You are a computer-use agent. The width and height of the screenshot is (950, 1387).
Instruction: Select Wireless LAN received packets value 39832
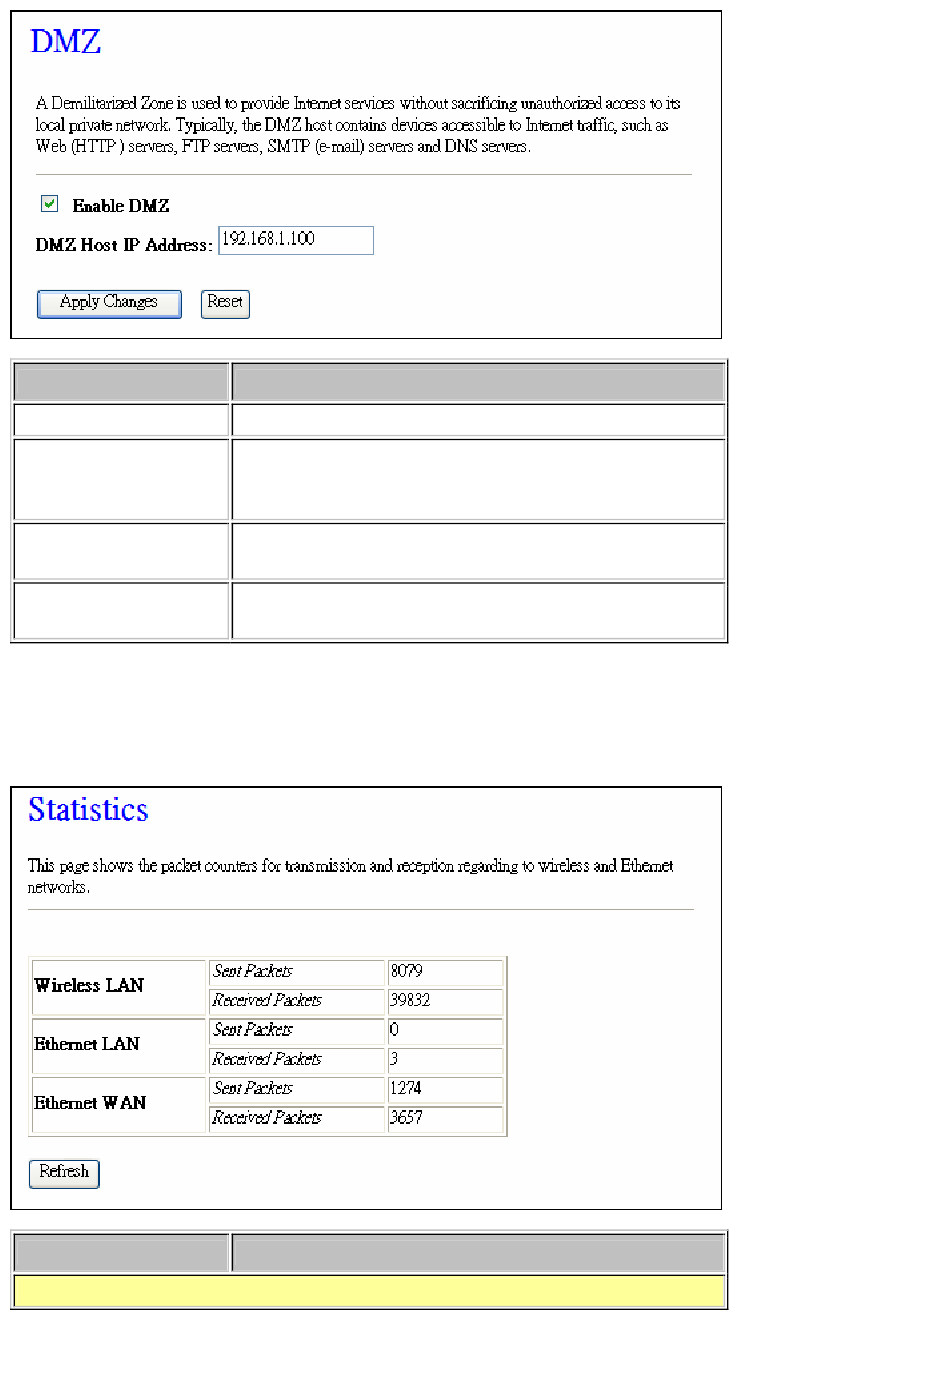point(411,1000)
